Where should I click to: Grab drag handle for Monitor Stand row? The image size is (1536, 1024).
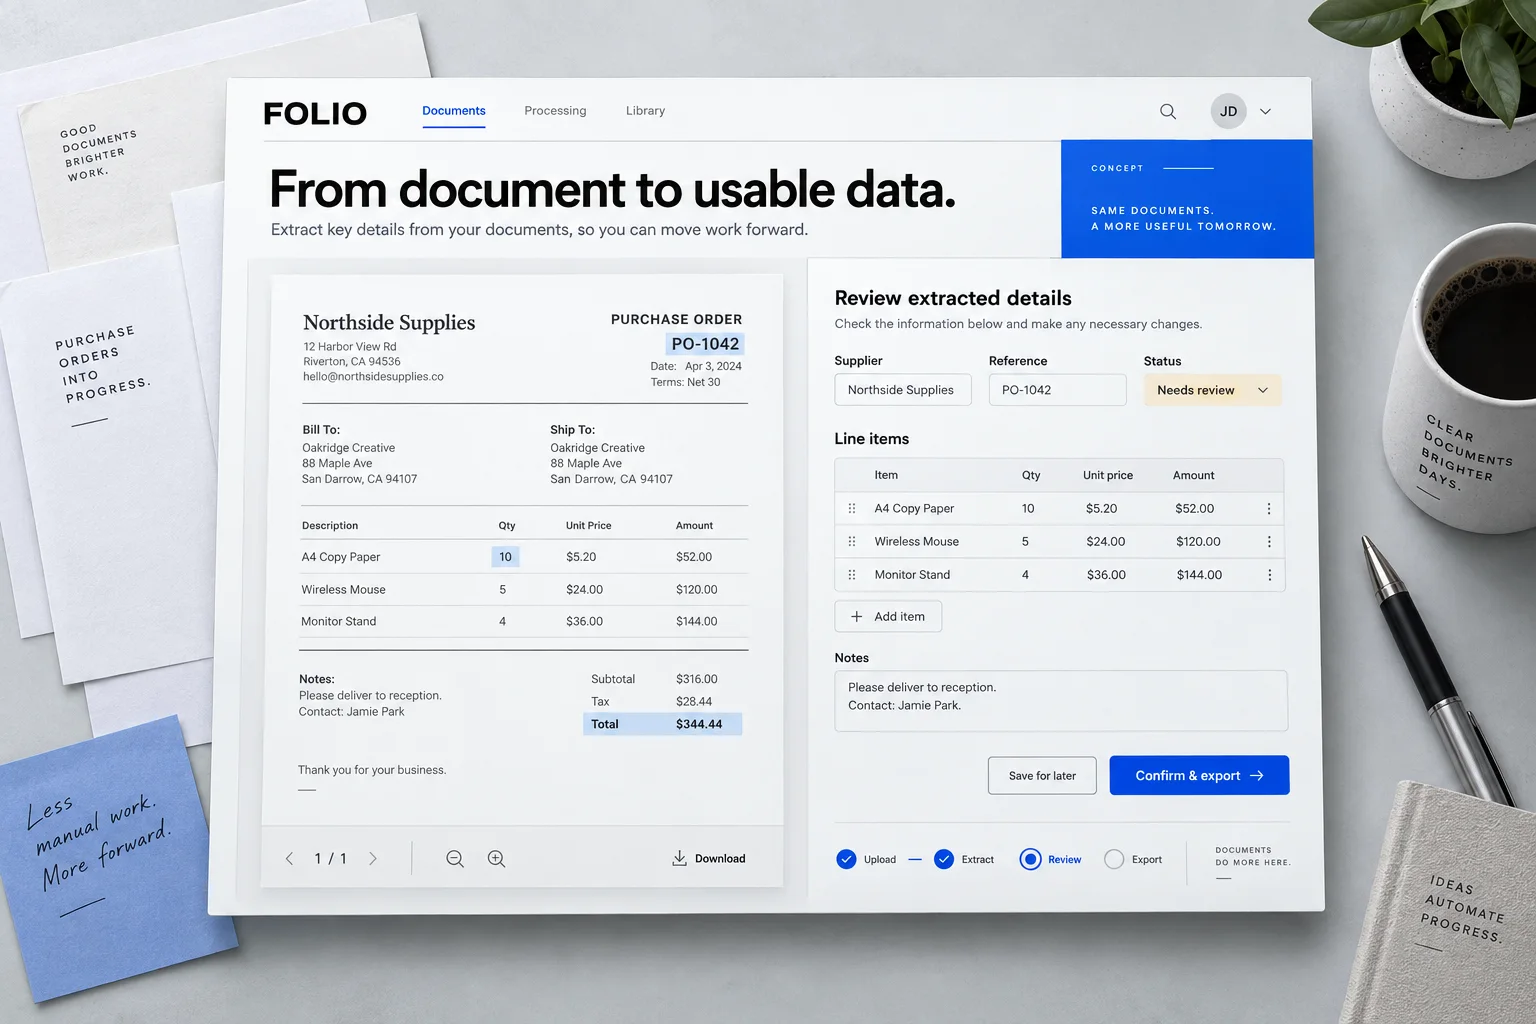click(x=852, y=575)
